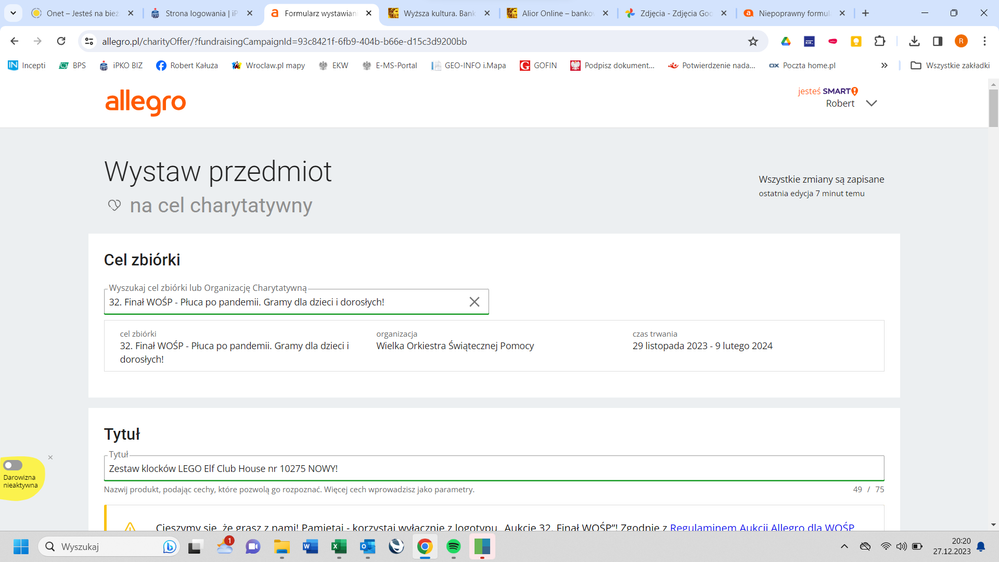Toggle the Darowizna nieaktywna switch
999x562 pixels.
pos(13,465)
